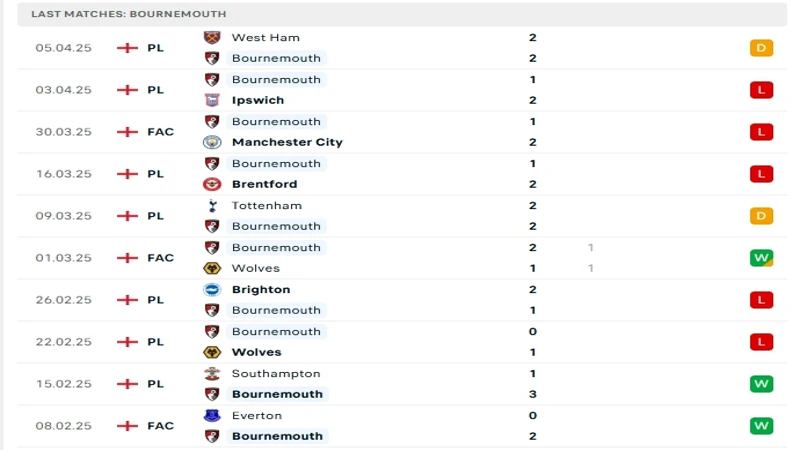This screenshot has width=800, height=450.
Task: Click the West Ham club crest
Action: pos(212,37)
